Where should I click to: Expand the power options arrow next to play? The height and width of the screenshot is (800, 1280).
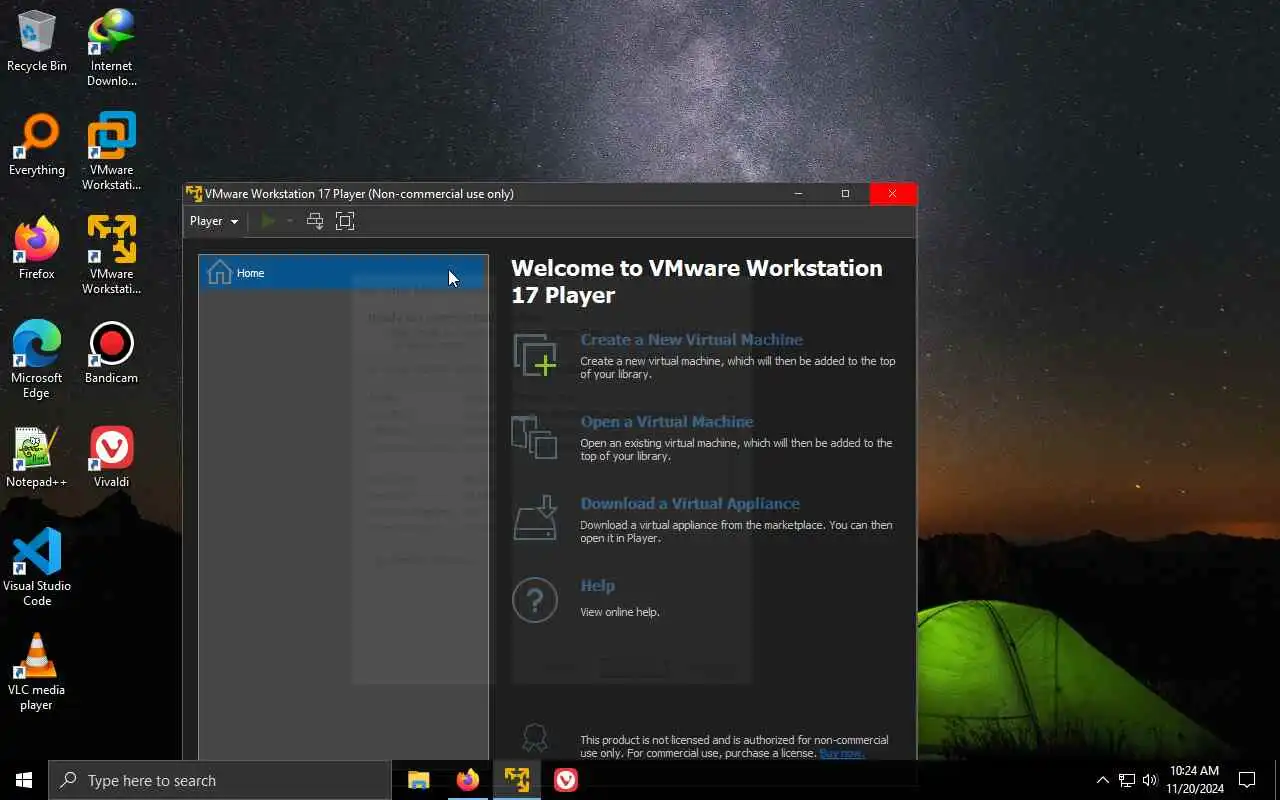[289, 221]
